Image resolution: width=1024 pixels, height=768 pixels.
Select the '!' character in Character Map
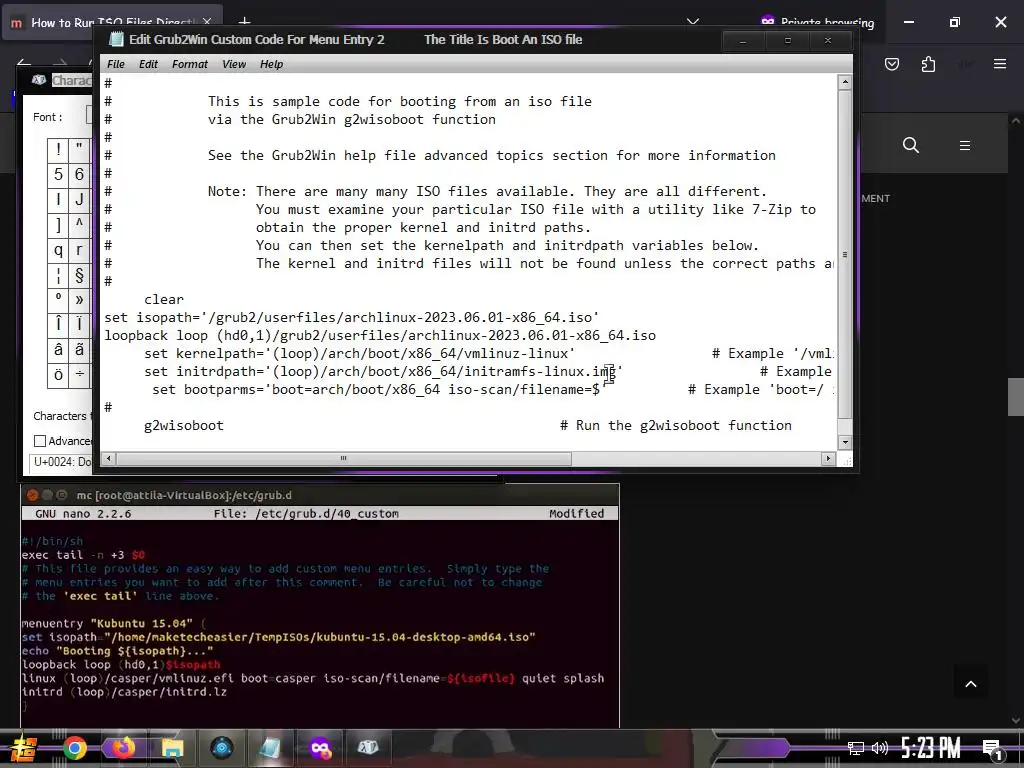(x=58, y=150)
